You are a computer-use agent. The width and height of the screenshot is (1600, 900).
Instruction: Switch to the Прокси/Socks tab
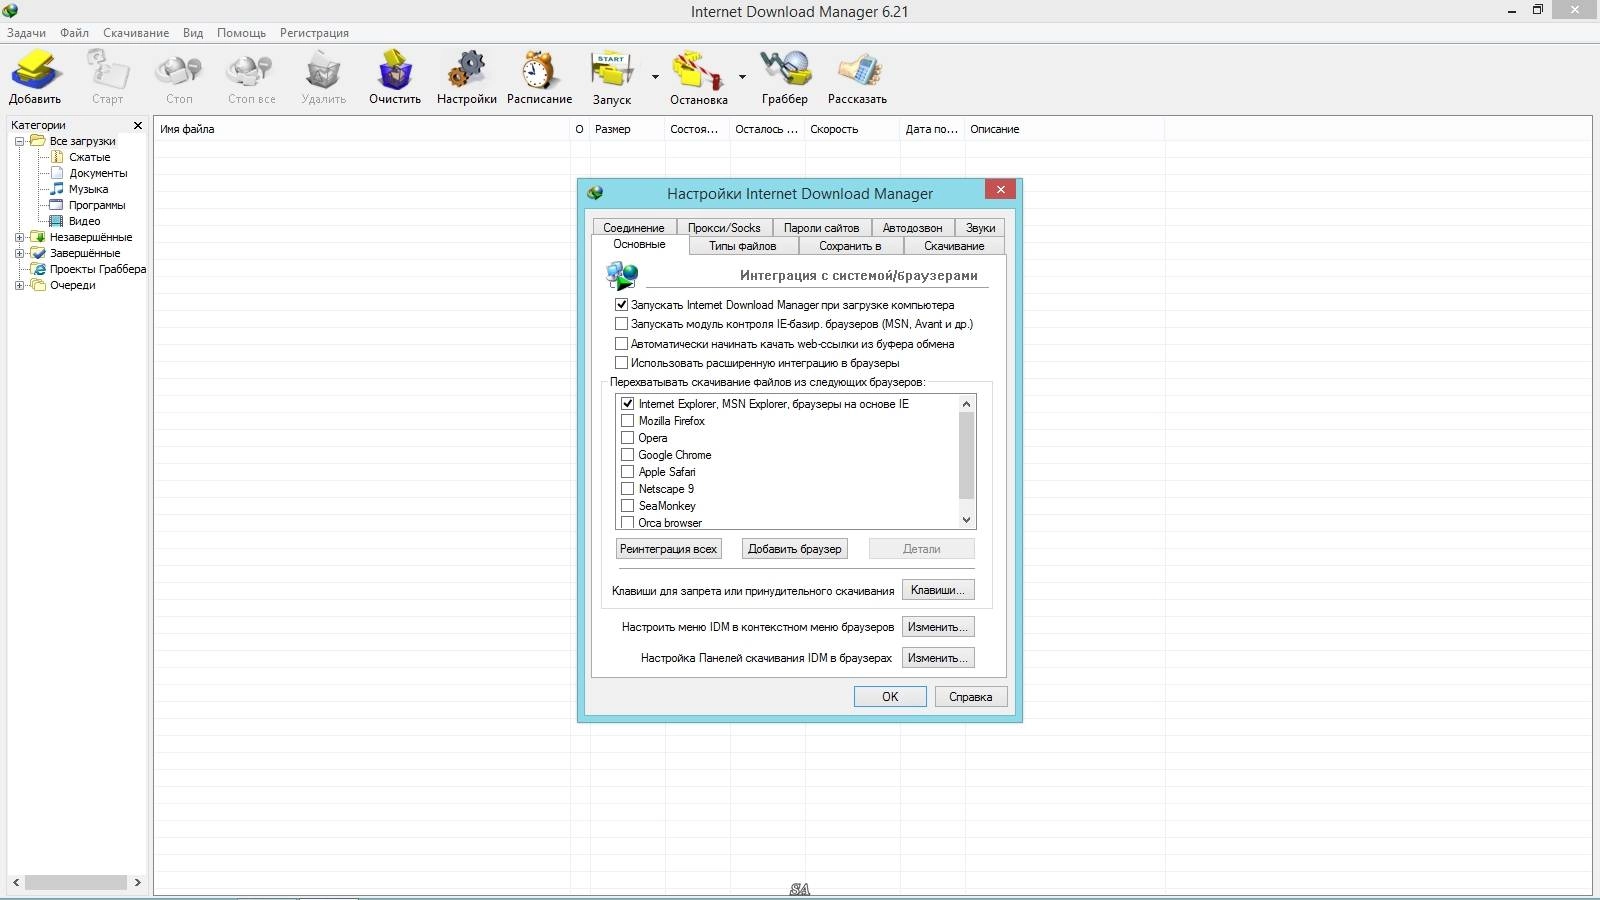724,228
